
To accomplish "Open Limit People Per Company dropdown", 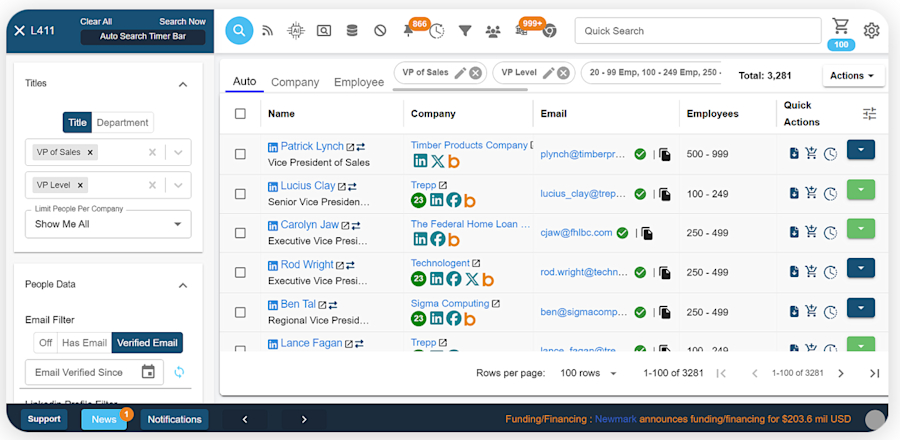I will [x=108, y=224].
